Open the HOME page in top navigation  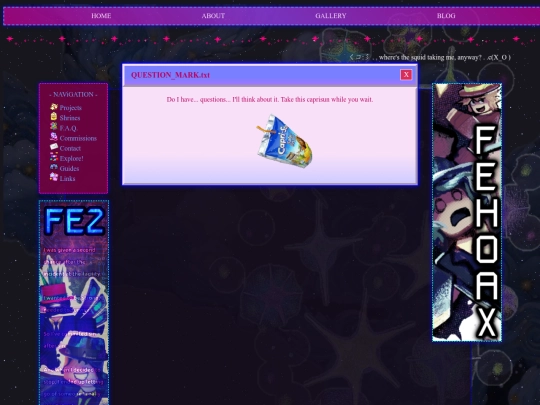tap(101, 16)
